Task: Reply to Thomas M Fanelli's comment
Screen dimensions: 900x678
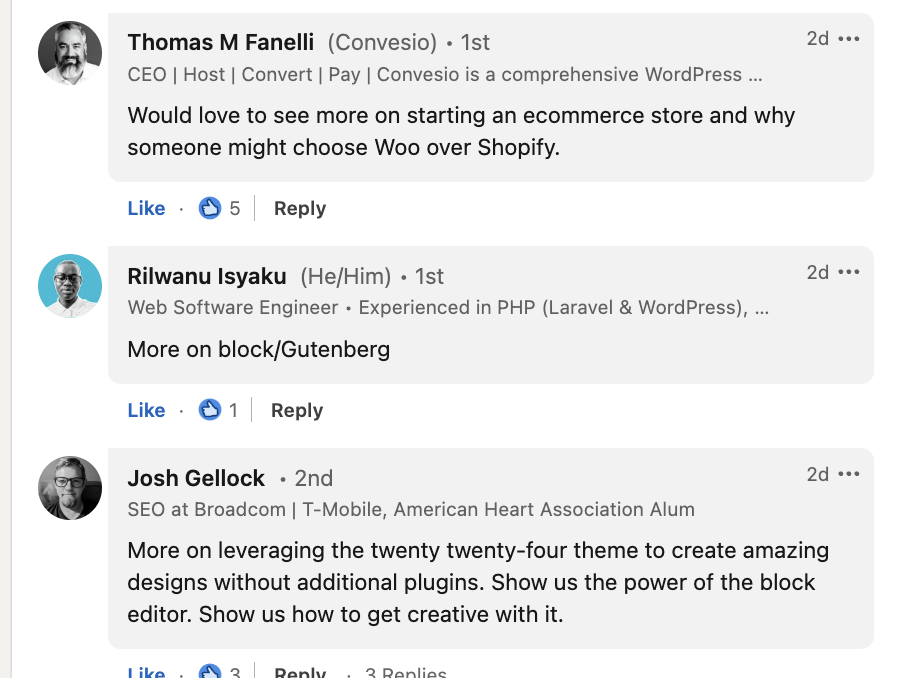Action: [x=300, y=208]
